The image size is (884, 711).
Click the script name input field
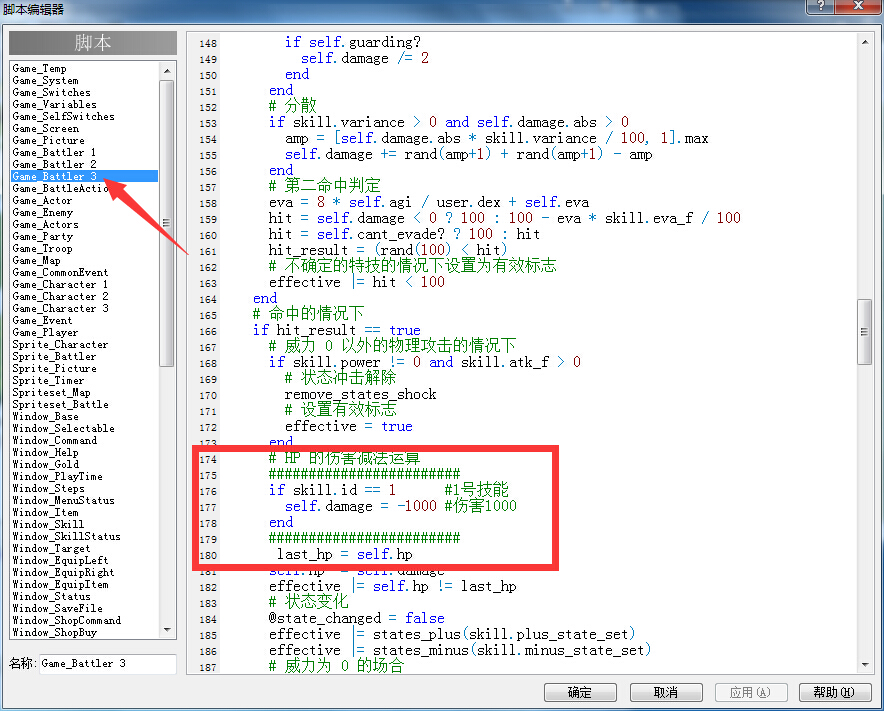coord(107,664)
